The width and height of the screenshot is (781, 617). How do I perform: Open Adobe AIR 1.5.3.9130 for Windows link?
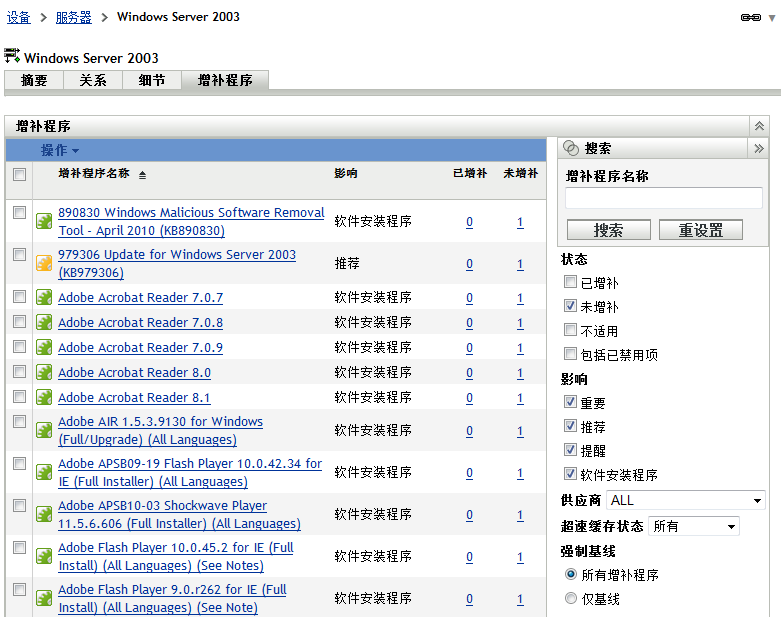160,430
